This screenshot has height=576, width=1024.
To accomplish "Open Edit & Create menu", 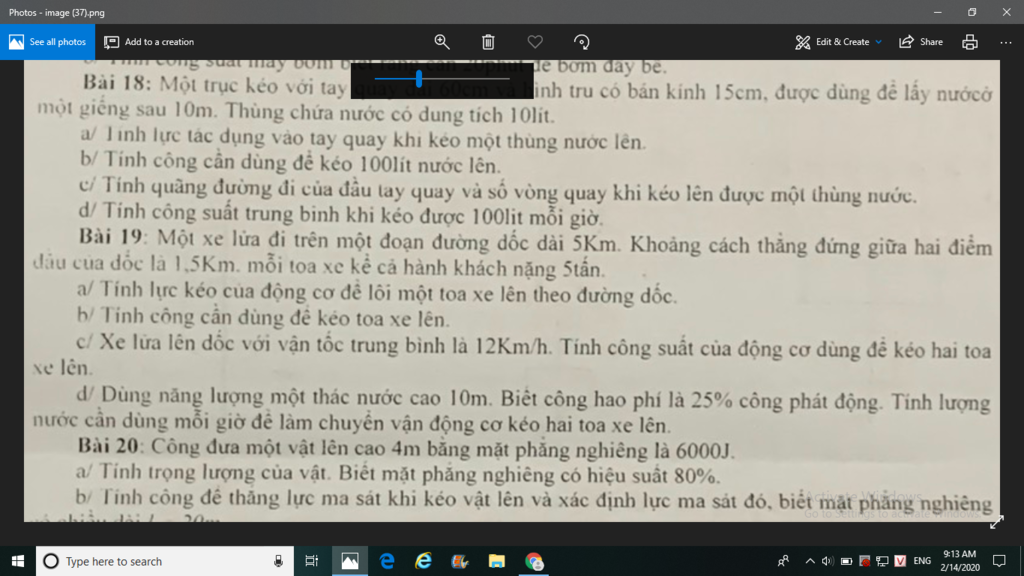I will click(x=839, y=42).
